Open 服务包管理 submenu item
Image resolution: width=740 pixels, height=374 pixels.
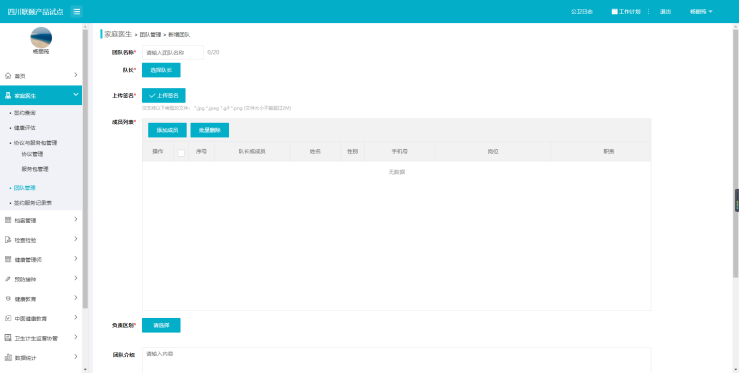35,169
